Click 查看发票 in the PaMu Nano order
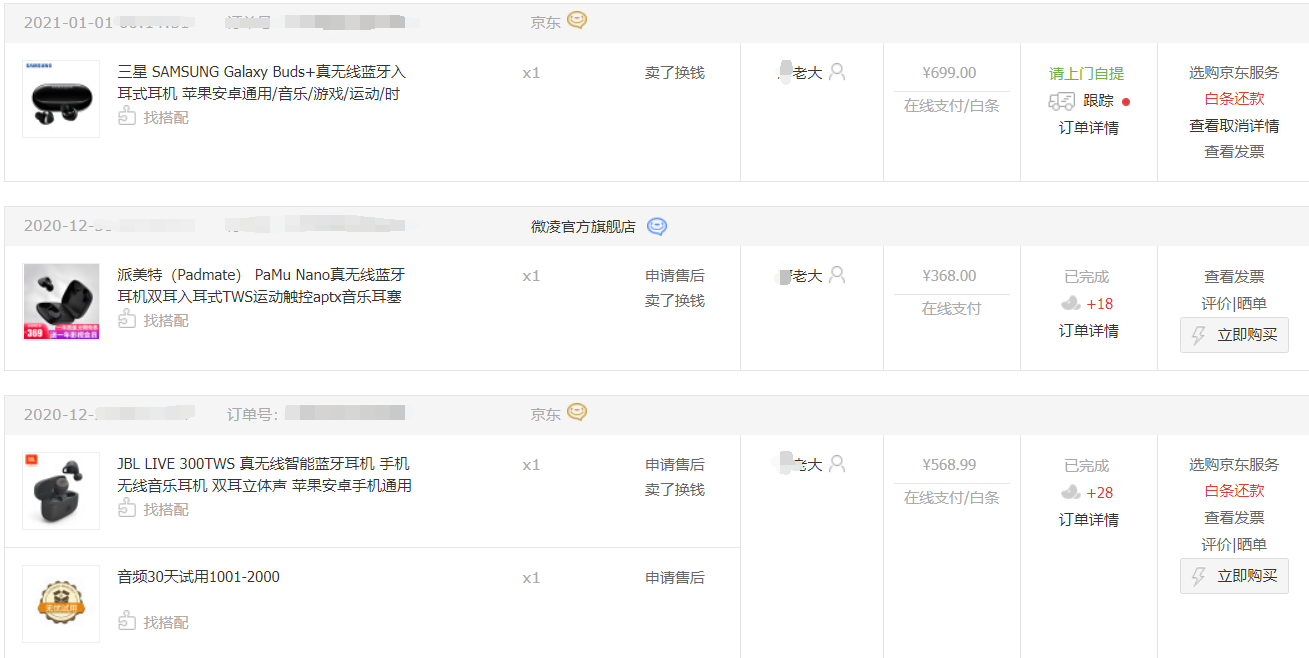 (x=1234, y=277)
